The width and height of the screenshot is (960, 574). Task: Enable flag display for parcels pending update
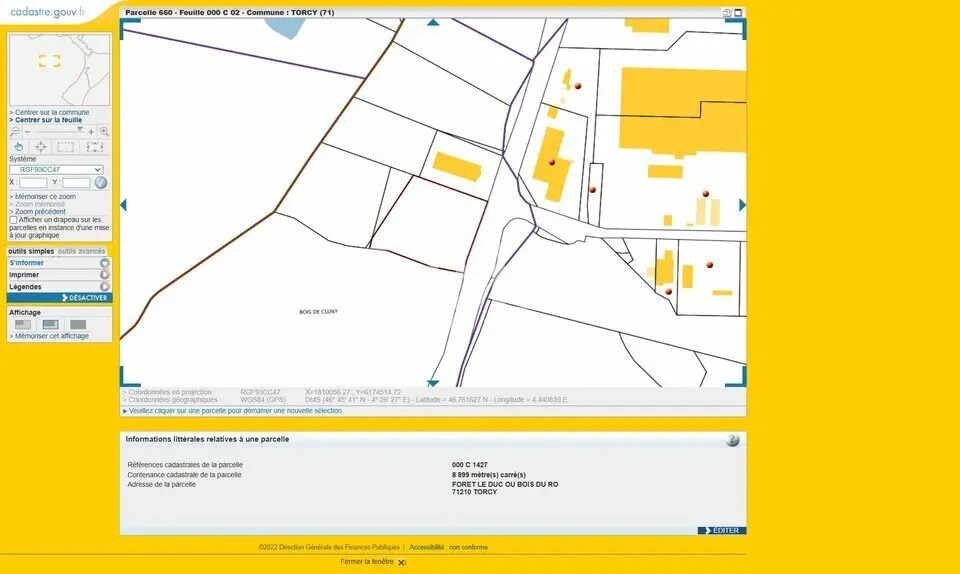(14, 220)
